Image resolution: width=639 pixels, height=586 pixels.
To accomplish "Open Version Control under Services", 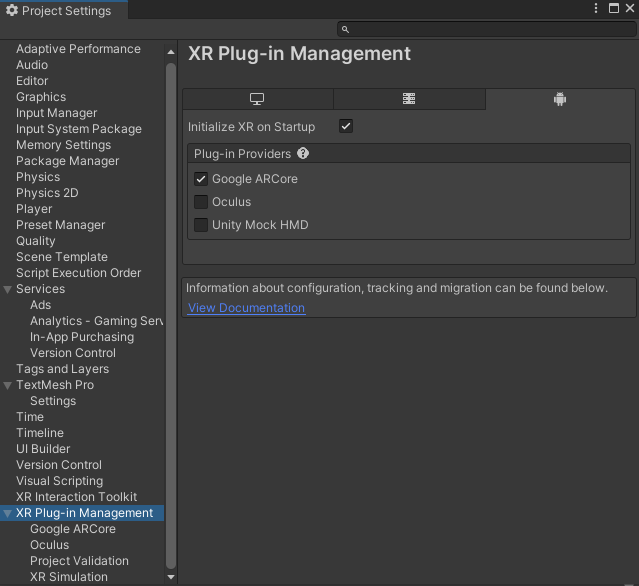I will coord(73,353).
